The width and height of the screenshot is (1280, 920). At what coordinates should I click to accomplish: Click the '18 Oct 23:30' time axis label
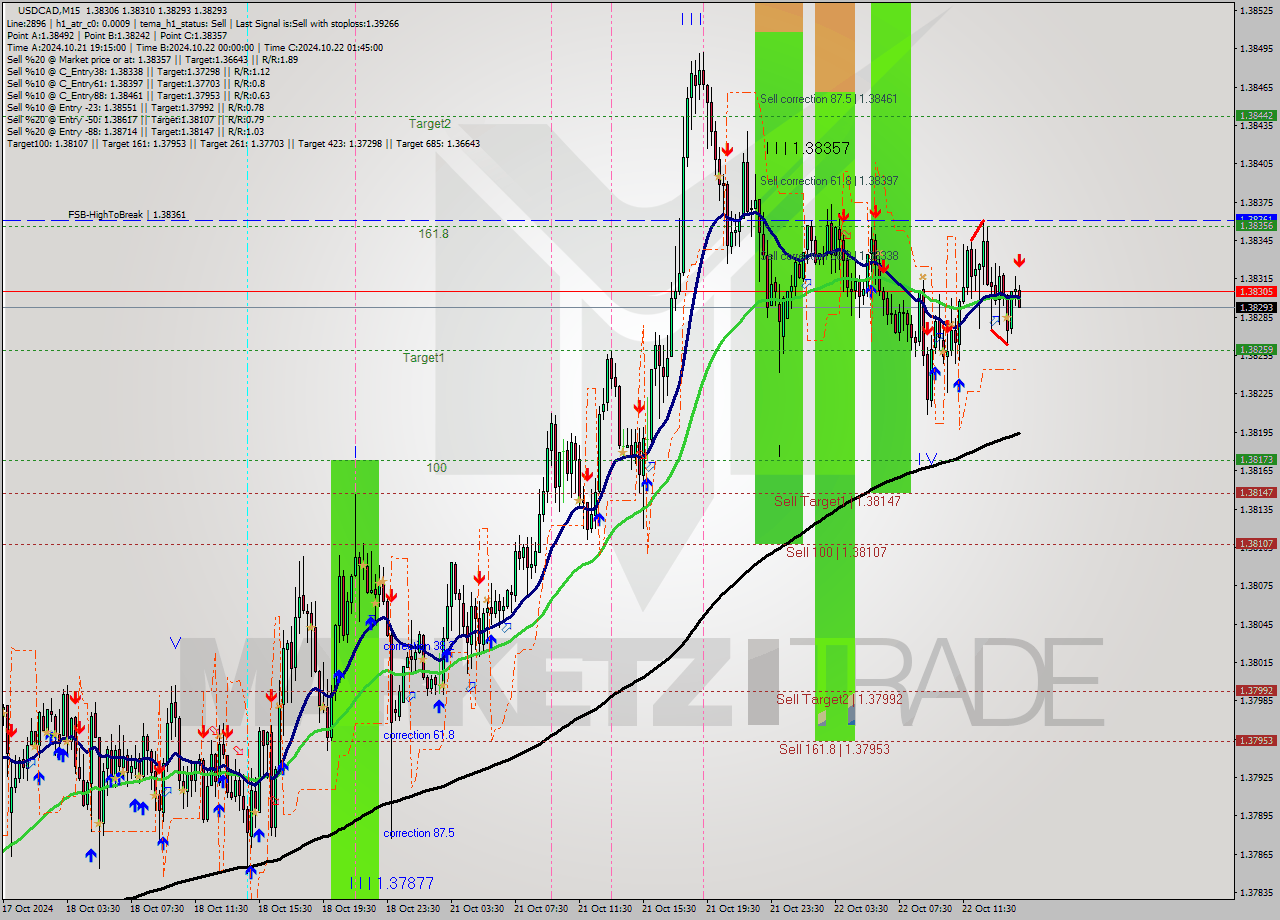click(412, 909)
